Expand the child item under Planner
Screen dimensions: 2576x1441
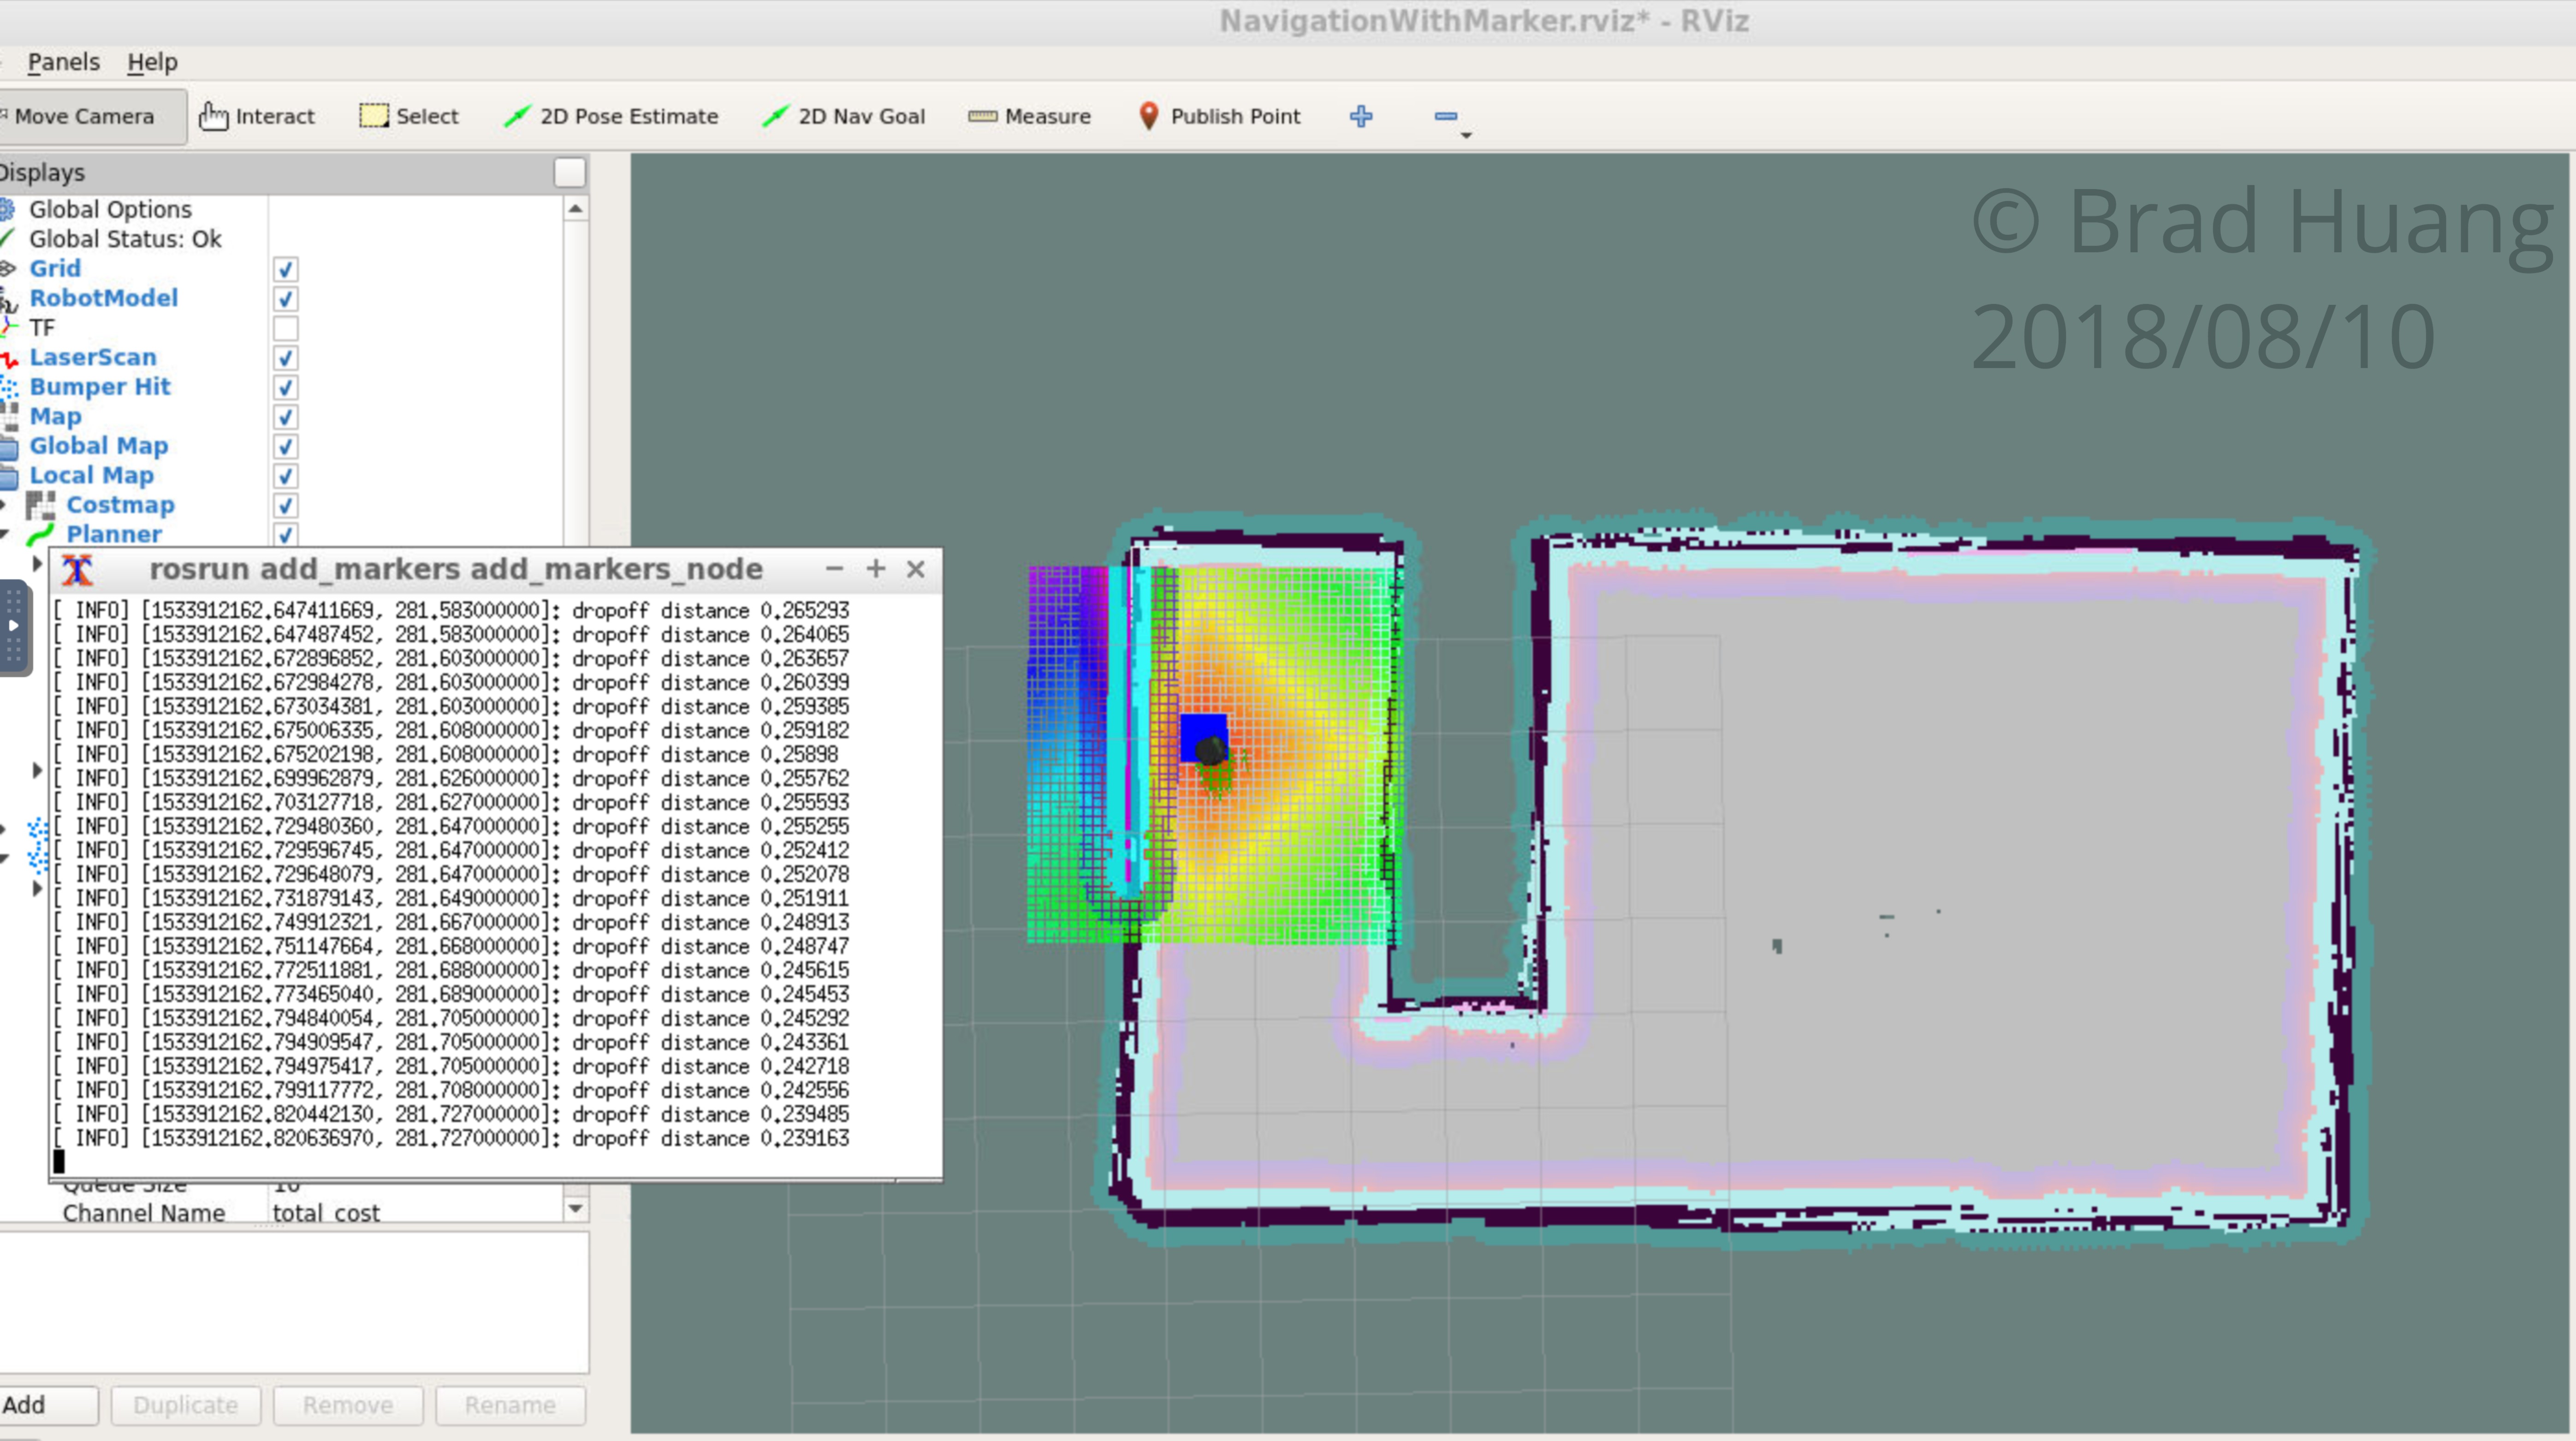(37, 564)
